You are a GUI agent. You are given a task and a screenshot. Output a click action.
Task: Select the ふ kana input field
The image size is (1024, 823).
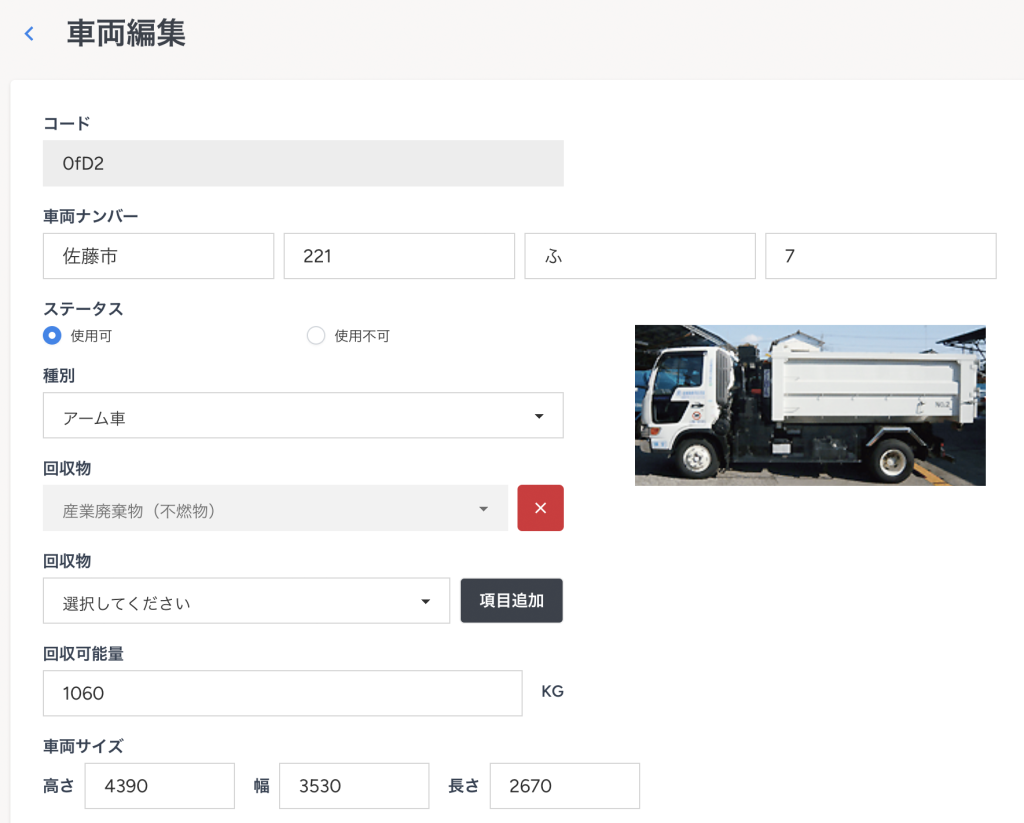click(640, 256)
